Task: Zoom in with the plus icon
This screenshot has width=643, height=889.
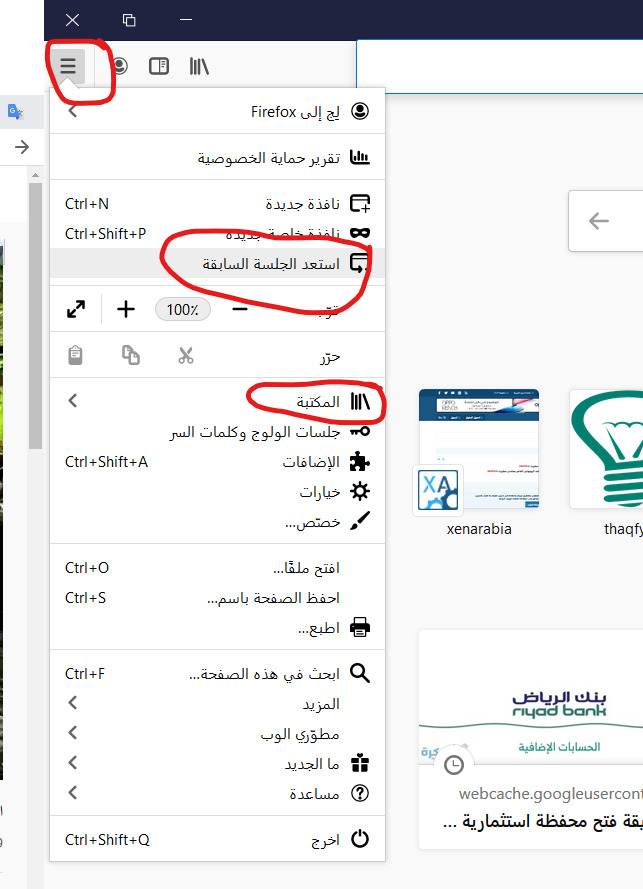Action: [126, 309]
